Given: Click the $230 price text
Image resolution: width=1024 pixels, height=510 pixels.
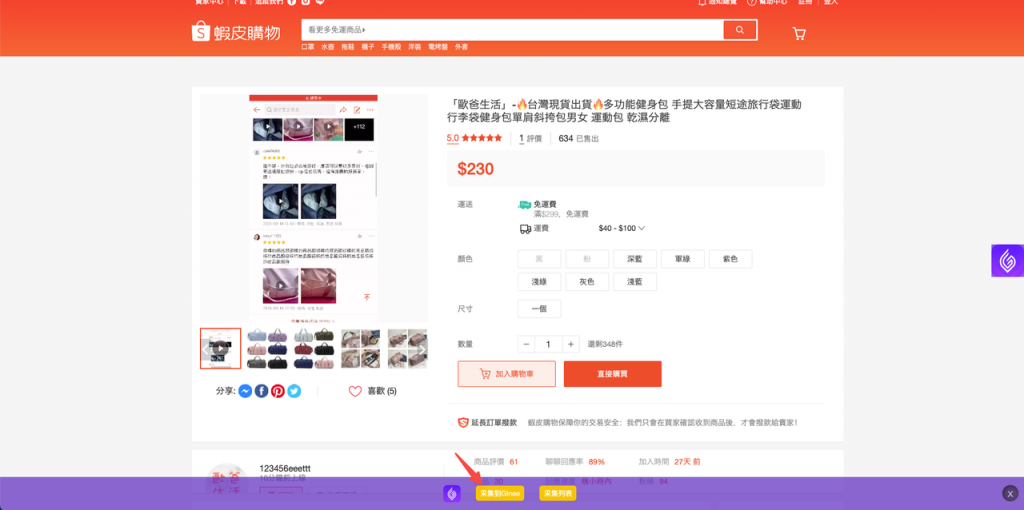Looking at the screenshot, I should (x=475, y=169).
